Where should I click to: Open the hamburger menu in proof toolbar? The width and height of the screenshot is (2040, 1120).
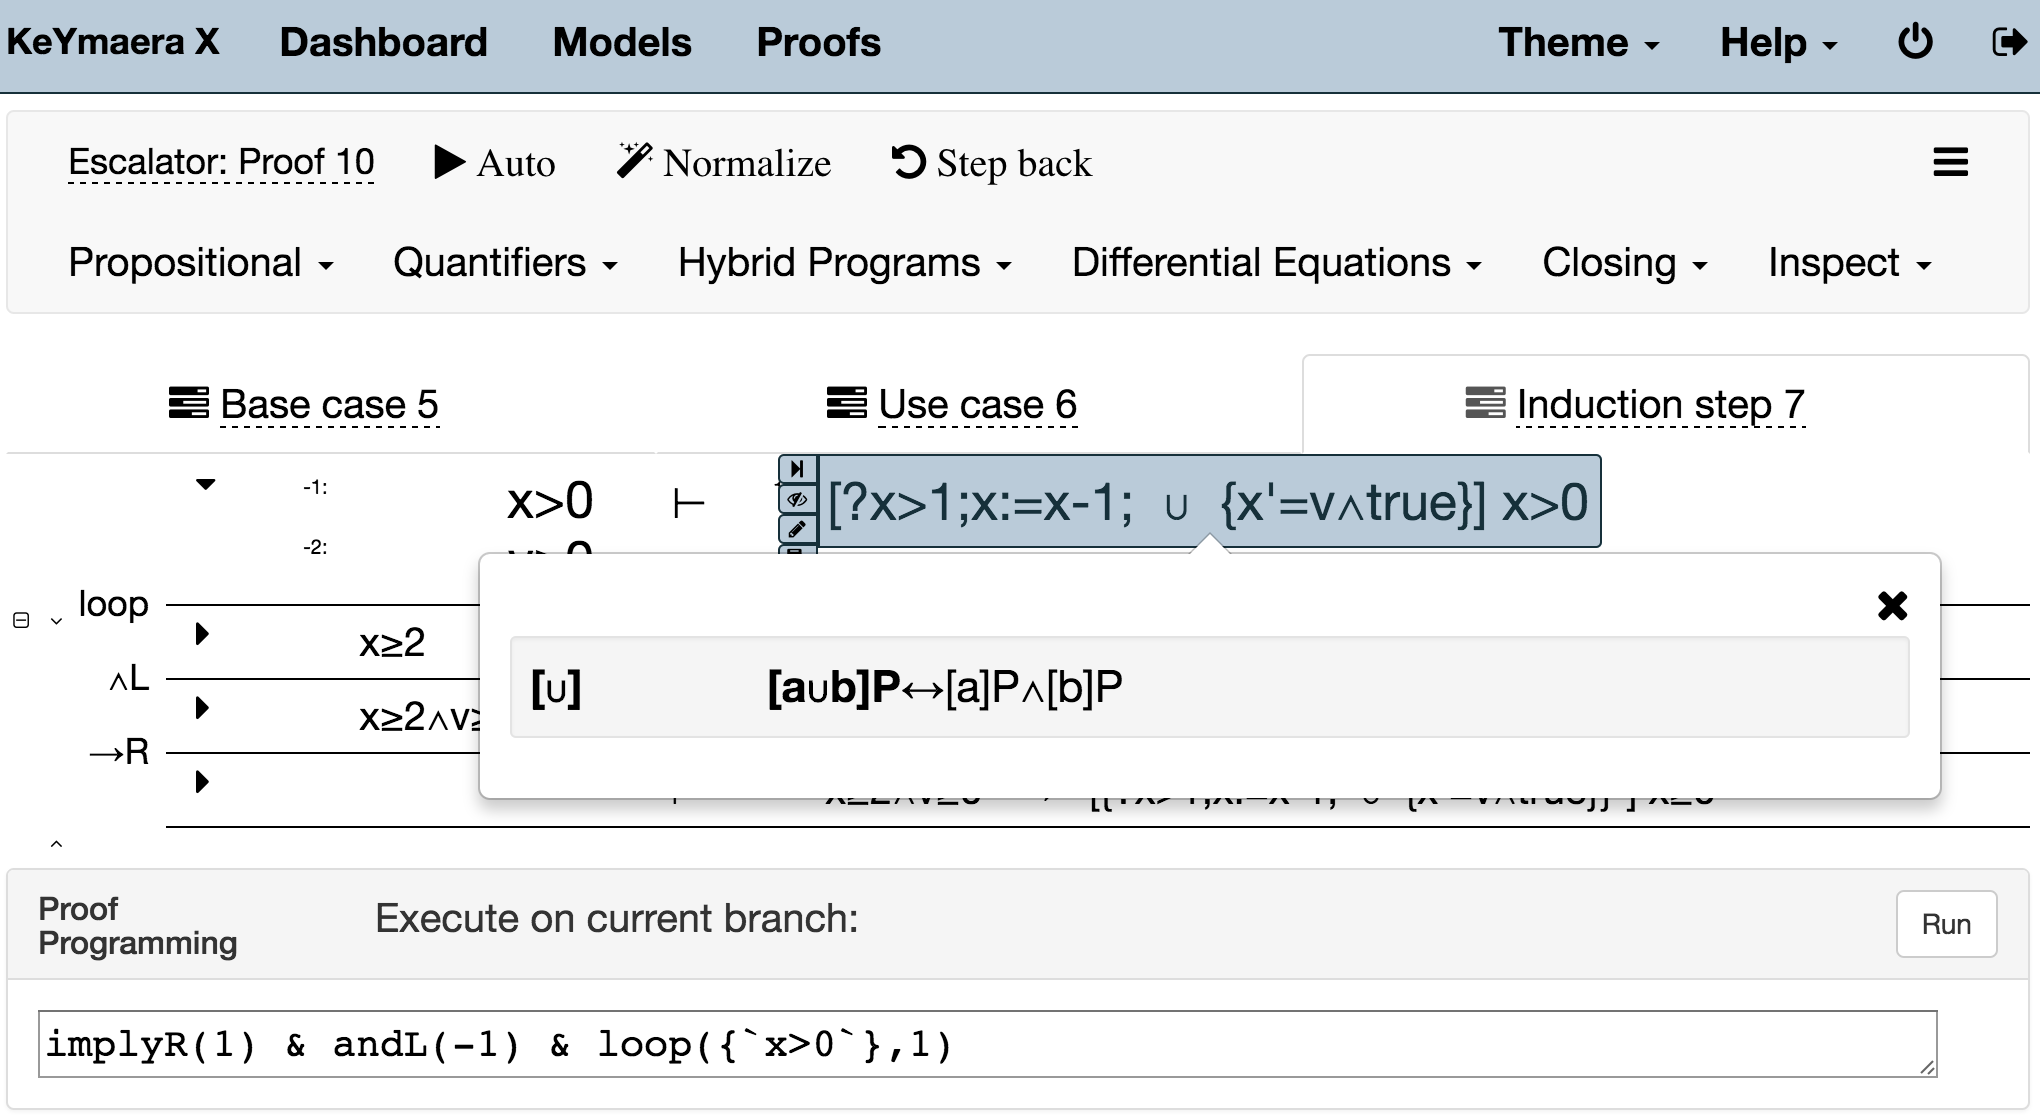(x=1950, y=162)
